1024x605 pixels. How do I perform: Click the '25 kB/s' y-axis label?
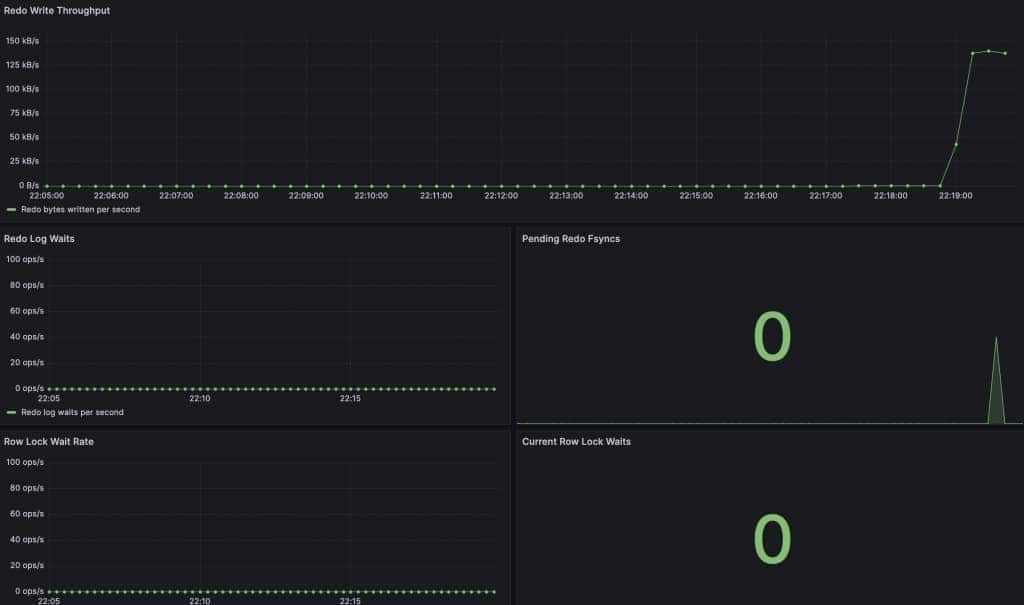point(24,161)
